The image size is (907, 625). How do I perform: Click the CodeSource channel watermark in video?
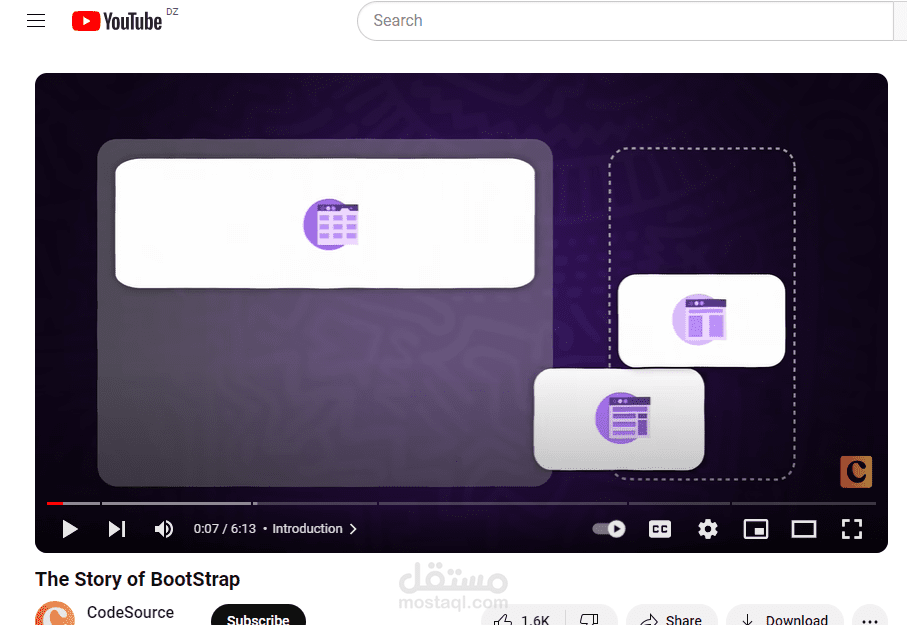coord(856,472)
